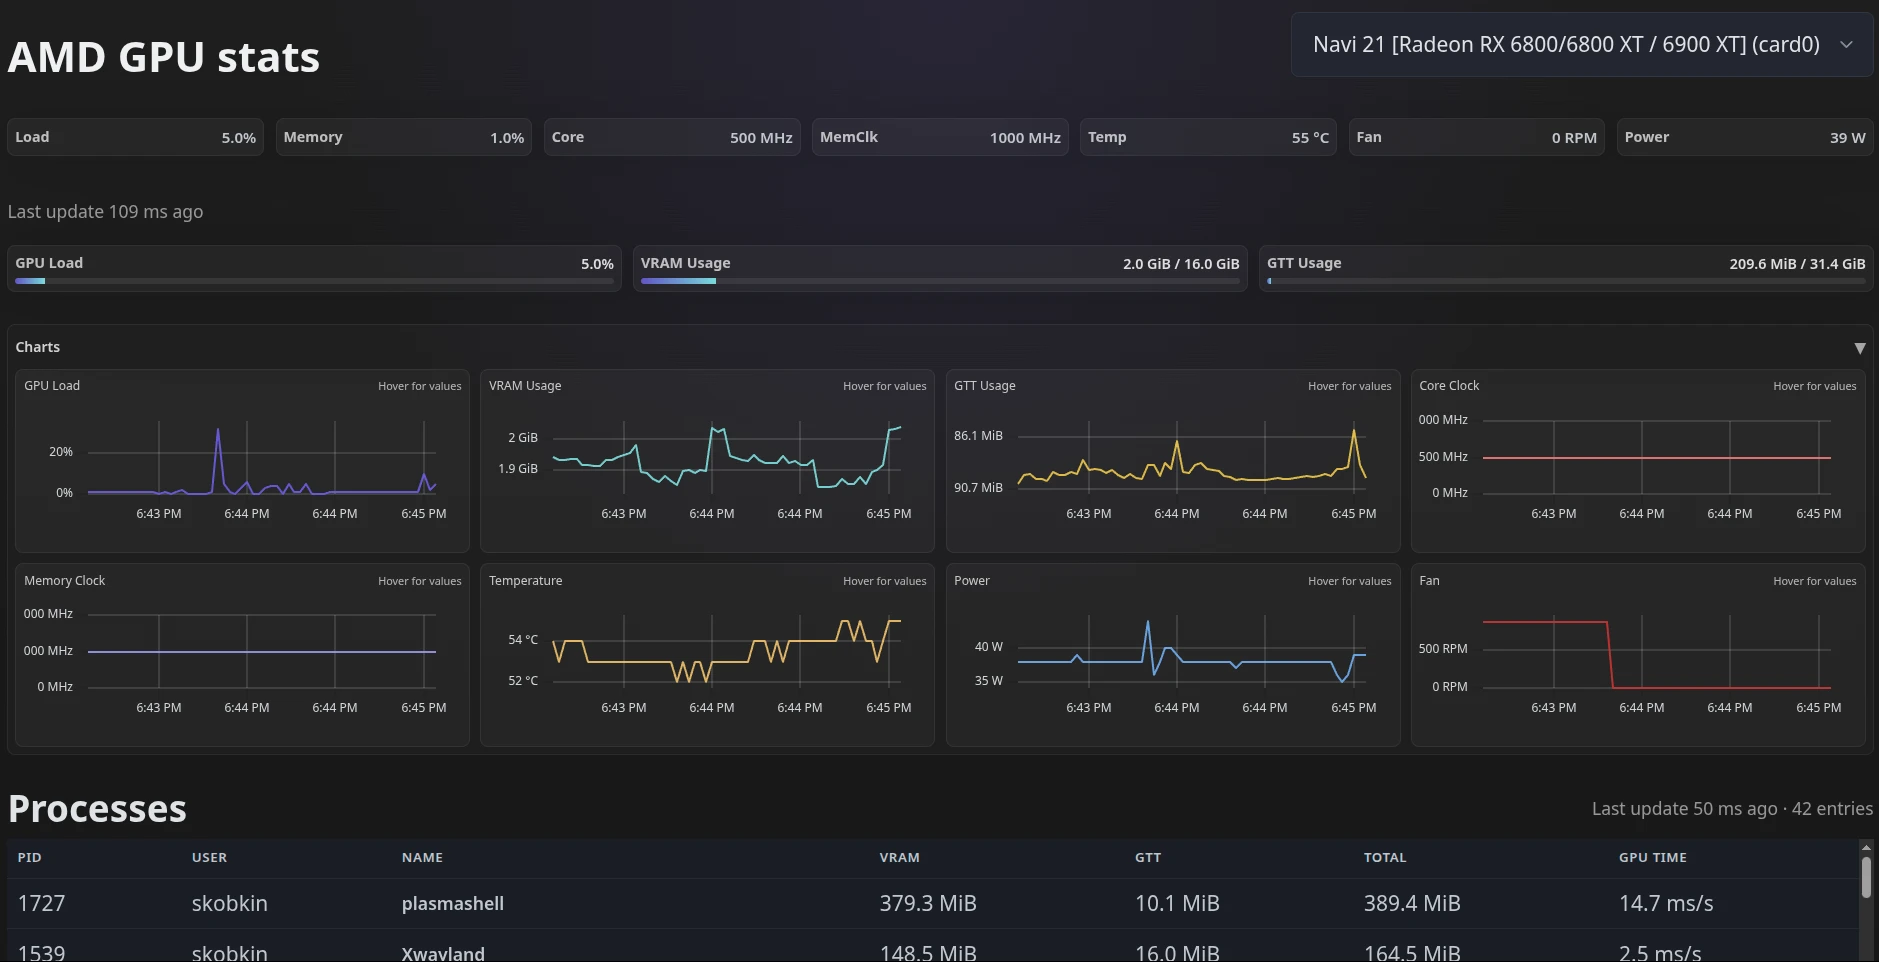Open the Navi 21 GPU card selector dropdown
Image resolution: width=1879 pixels, height=962 pixels.
(x=1582, y=44)
